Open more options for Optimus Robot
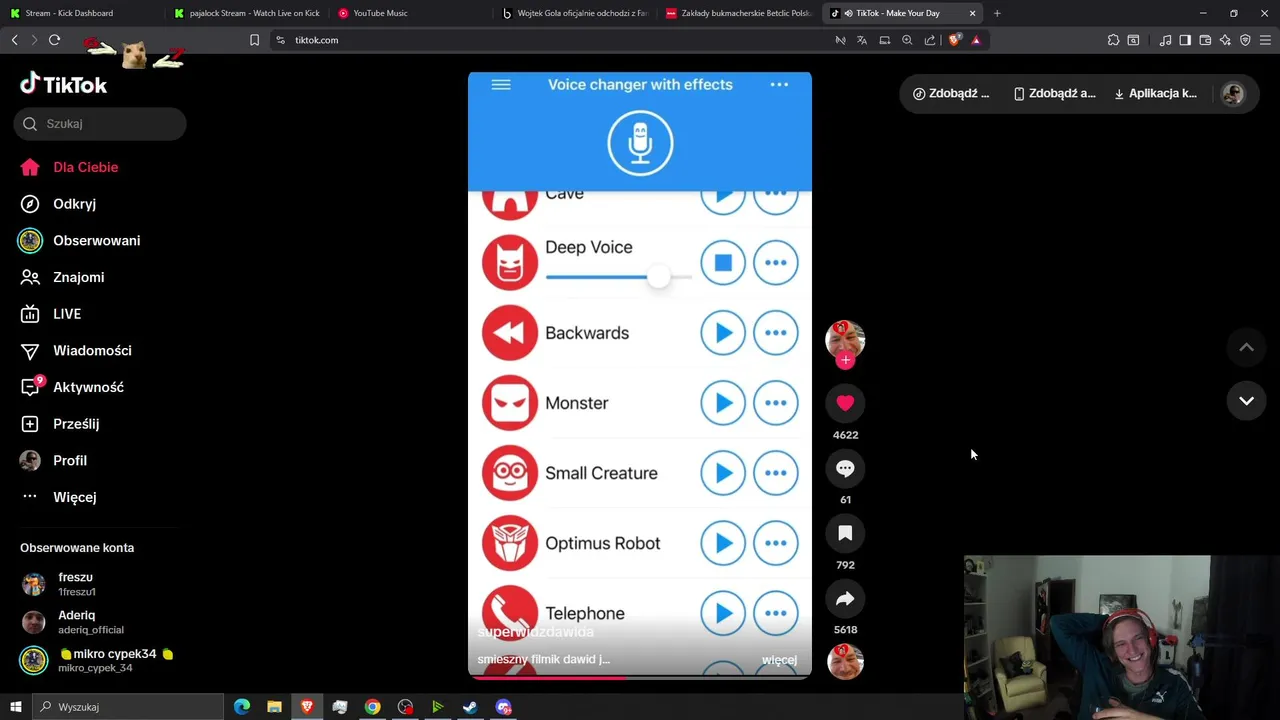 tap(776, 543)
